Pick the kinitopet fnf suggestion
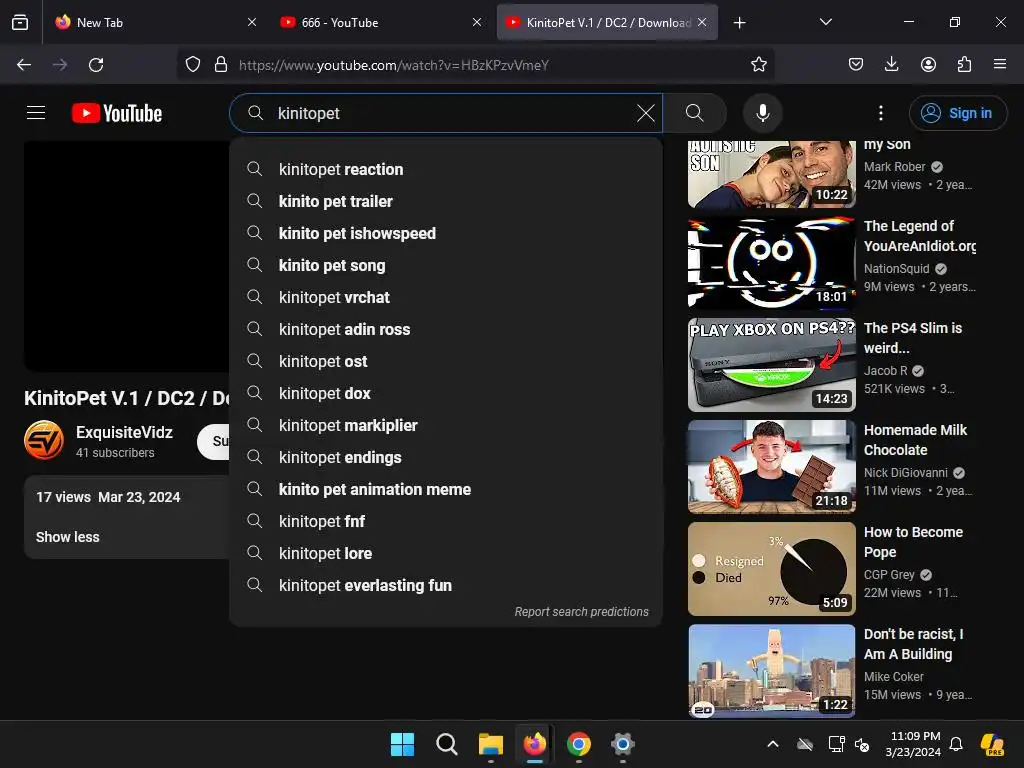1024x768 pixels. point(446,521)
